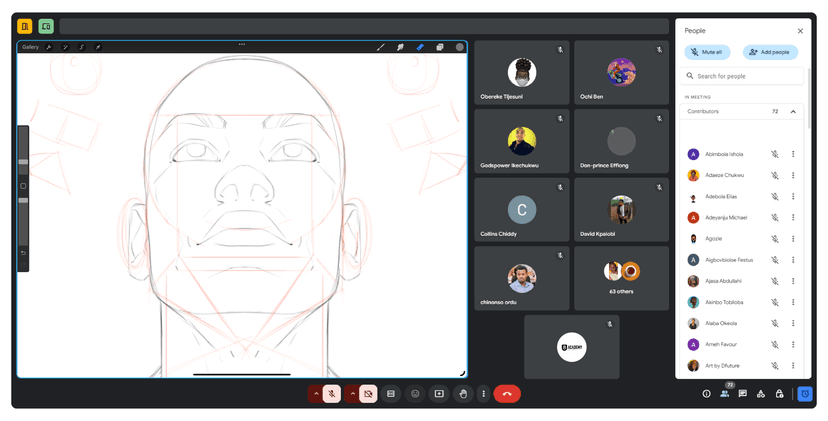Viewport: 828px width, 421px height.
Task: Click the active color circle in Procreate
Action: click(460, 47)
